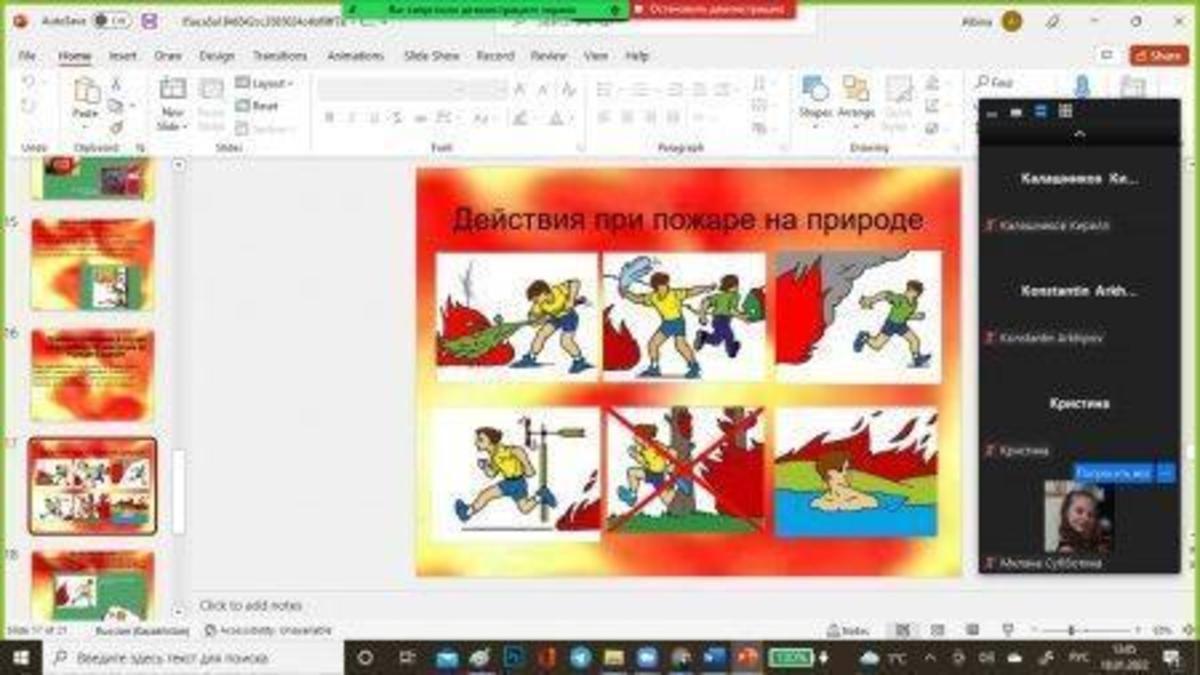
Task: Toggle Bold formatting
Action: [329, 119]
